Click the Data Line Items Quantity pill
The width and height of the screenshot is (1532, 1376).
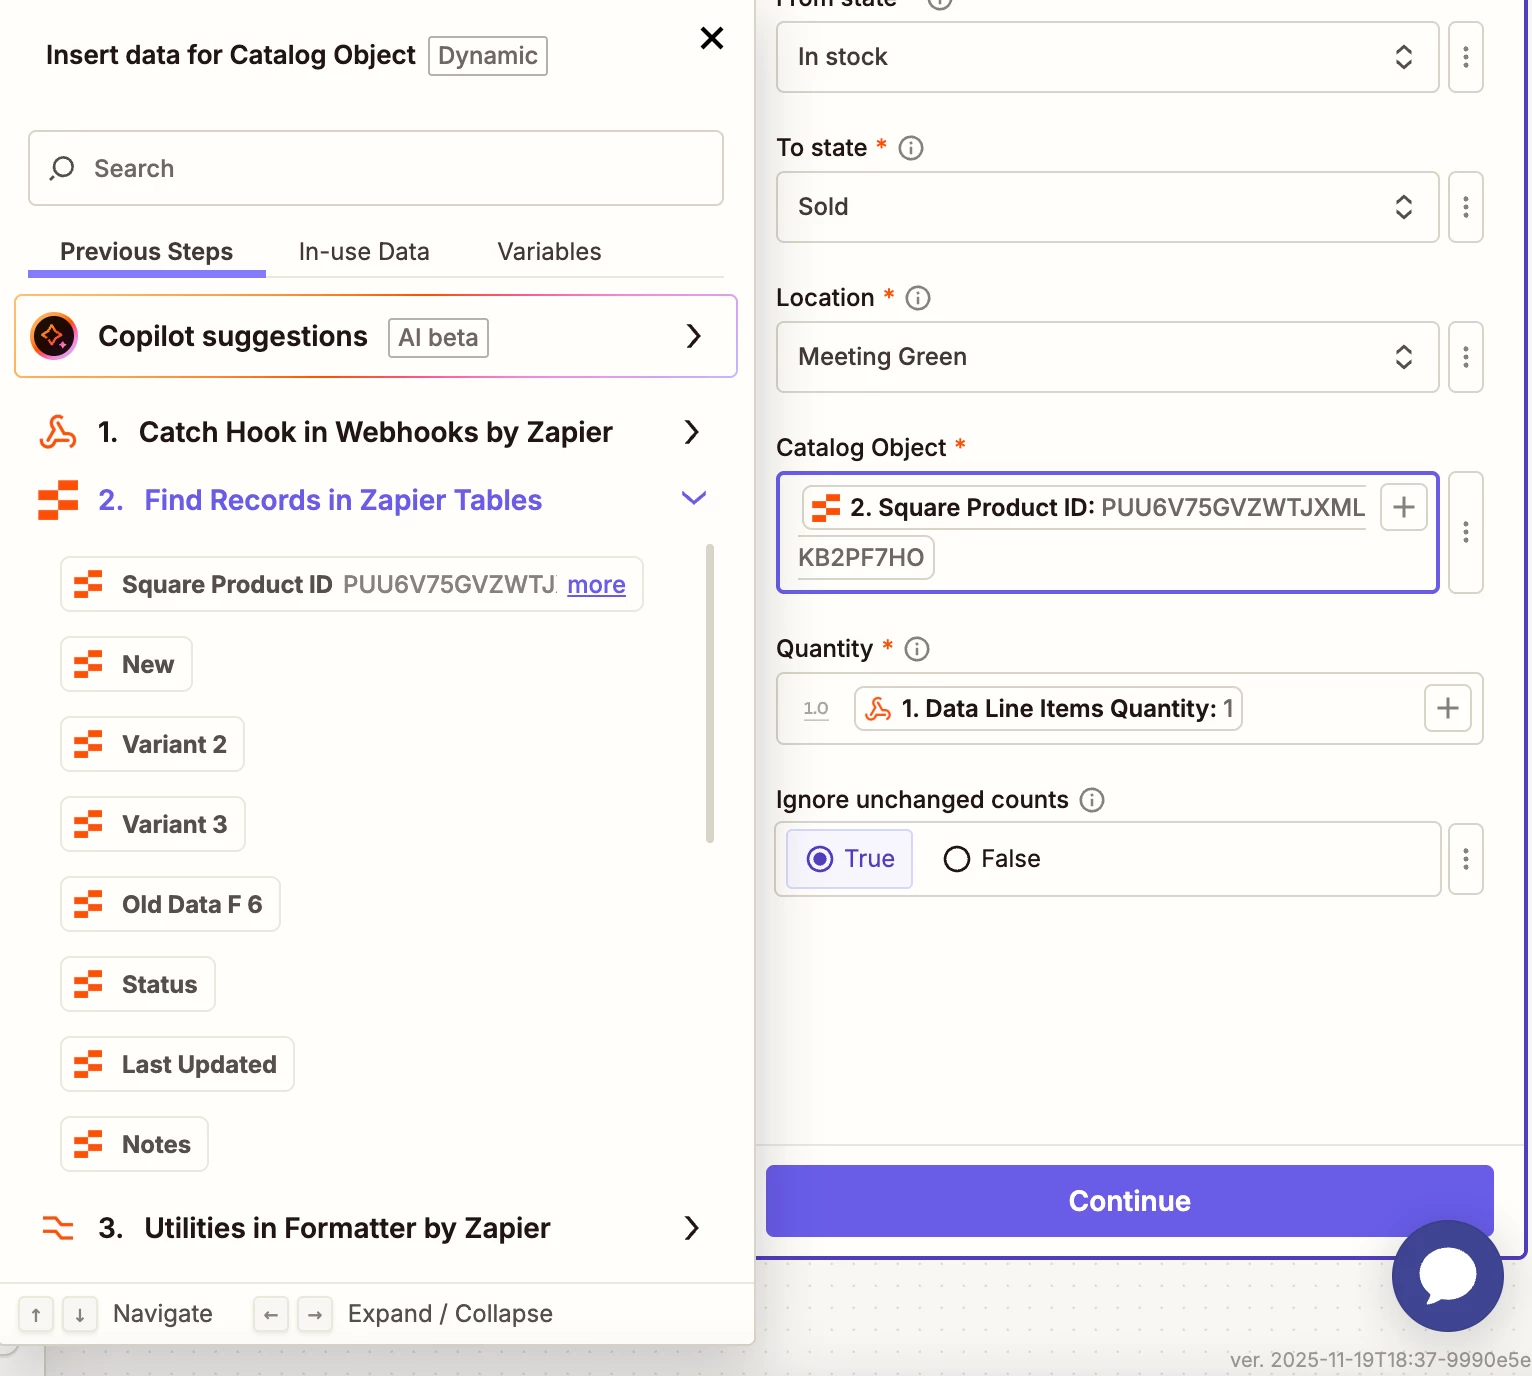tap(1048, 708)
